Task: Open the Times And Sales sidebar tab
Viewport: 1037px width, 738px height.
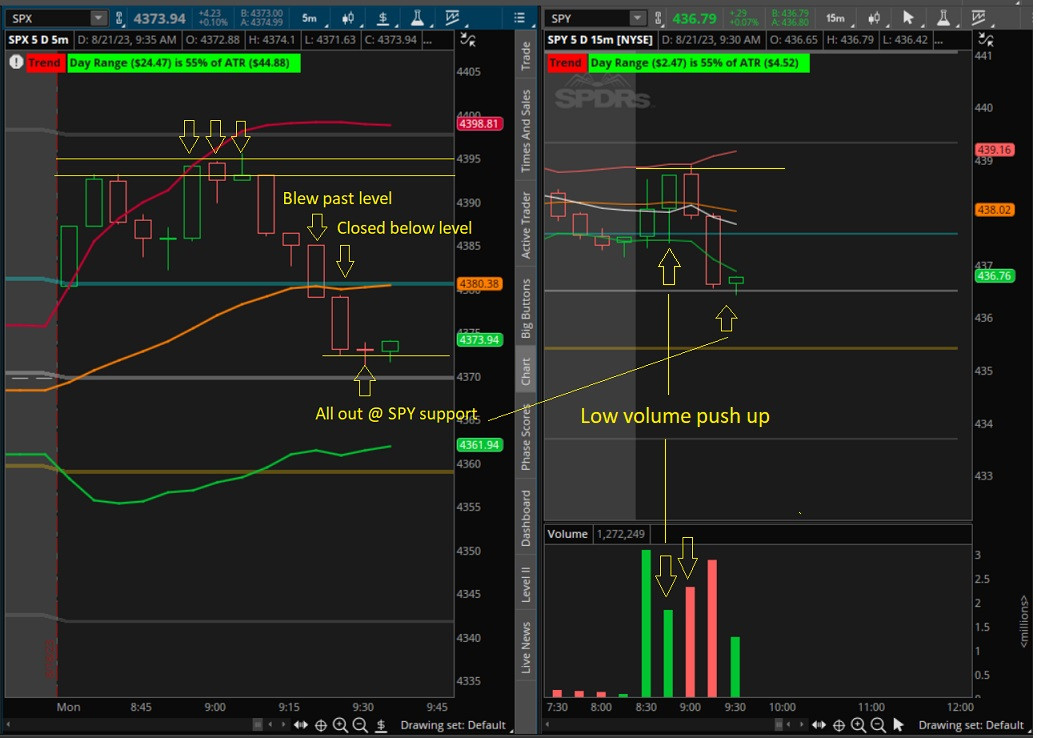Action: (525, 131)
